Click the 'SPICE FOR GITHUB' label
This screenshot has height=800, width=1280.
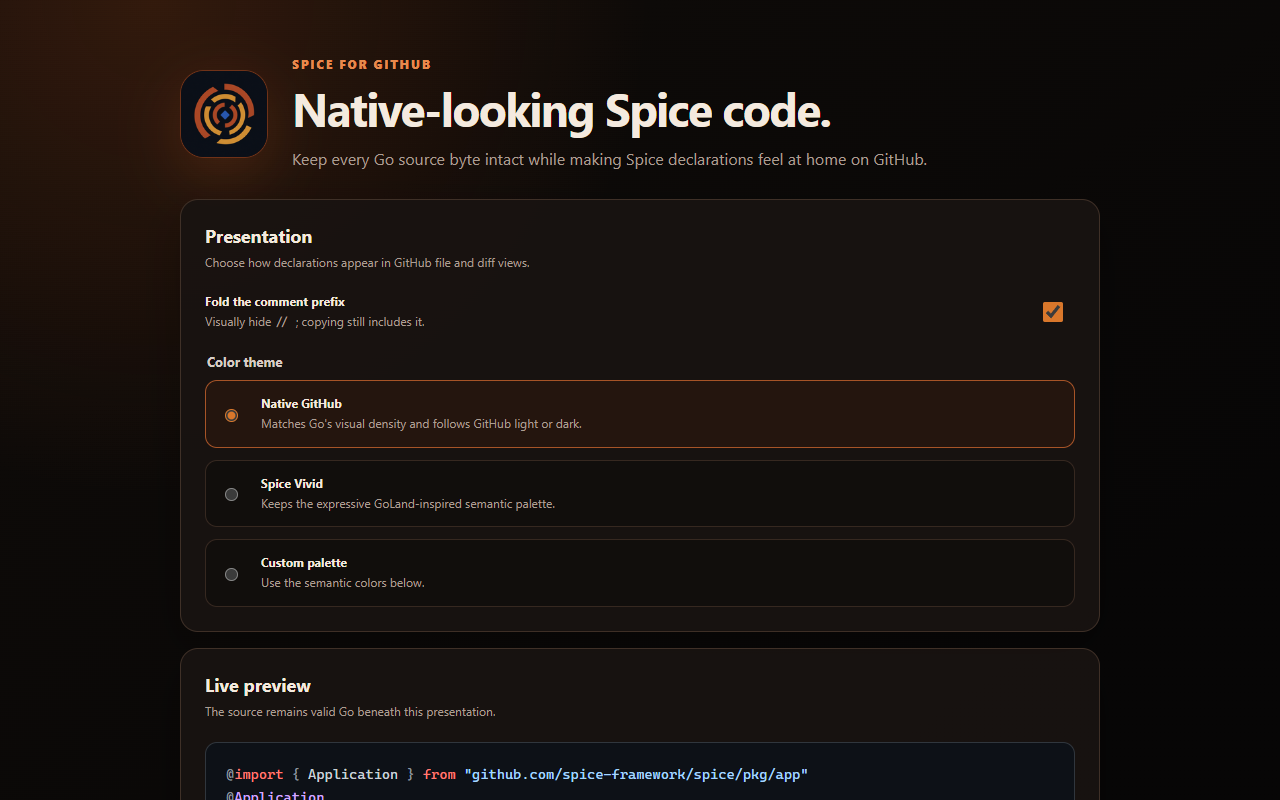point(362,65)
